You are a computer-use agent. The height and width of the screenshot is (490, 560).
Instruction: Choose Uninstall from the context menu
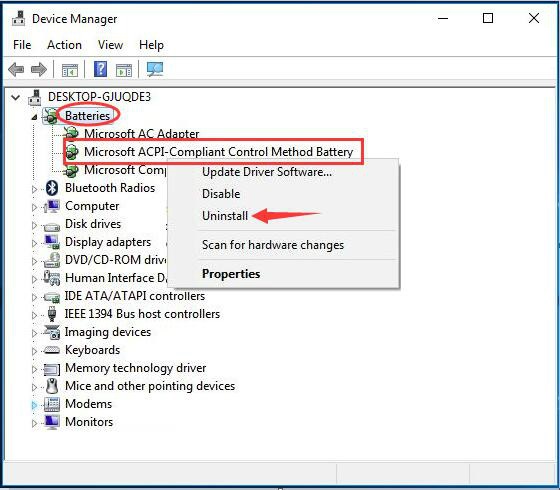(x=225, y=216)
